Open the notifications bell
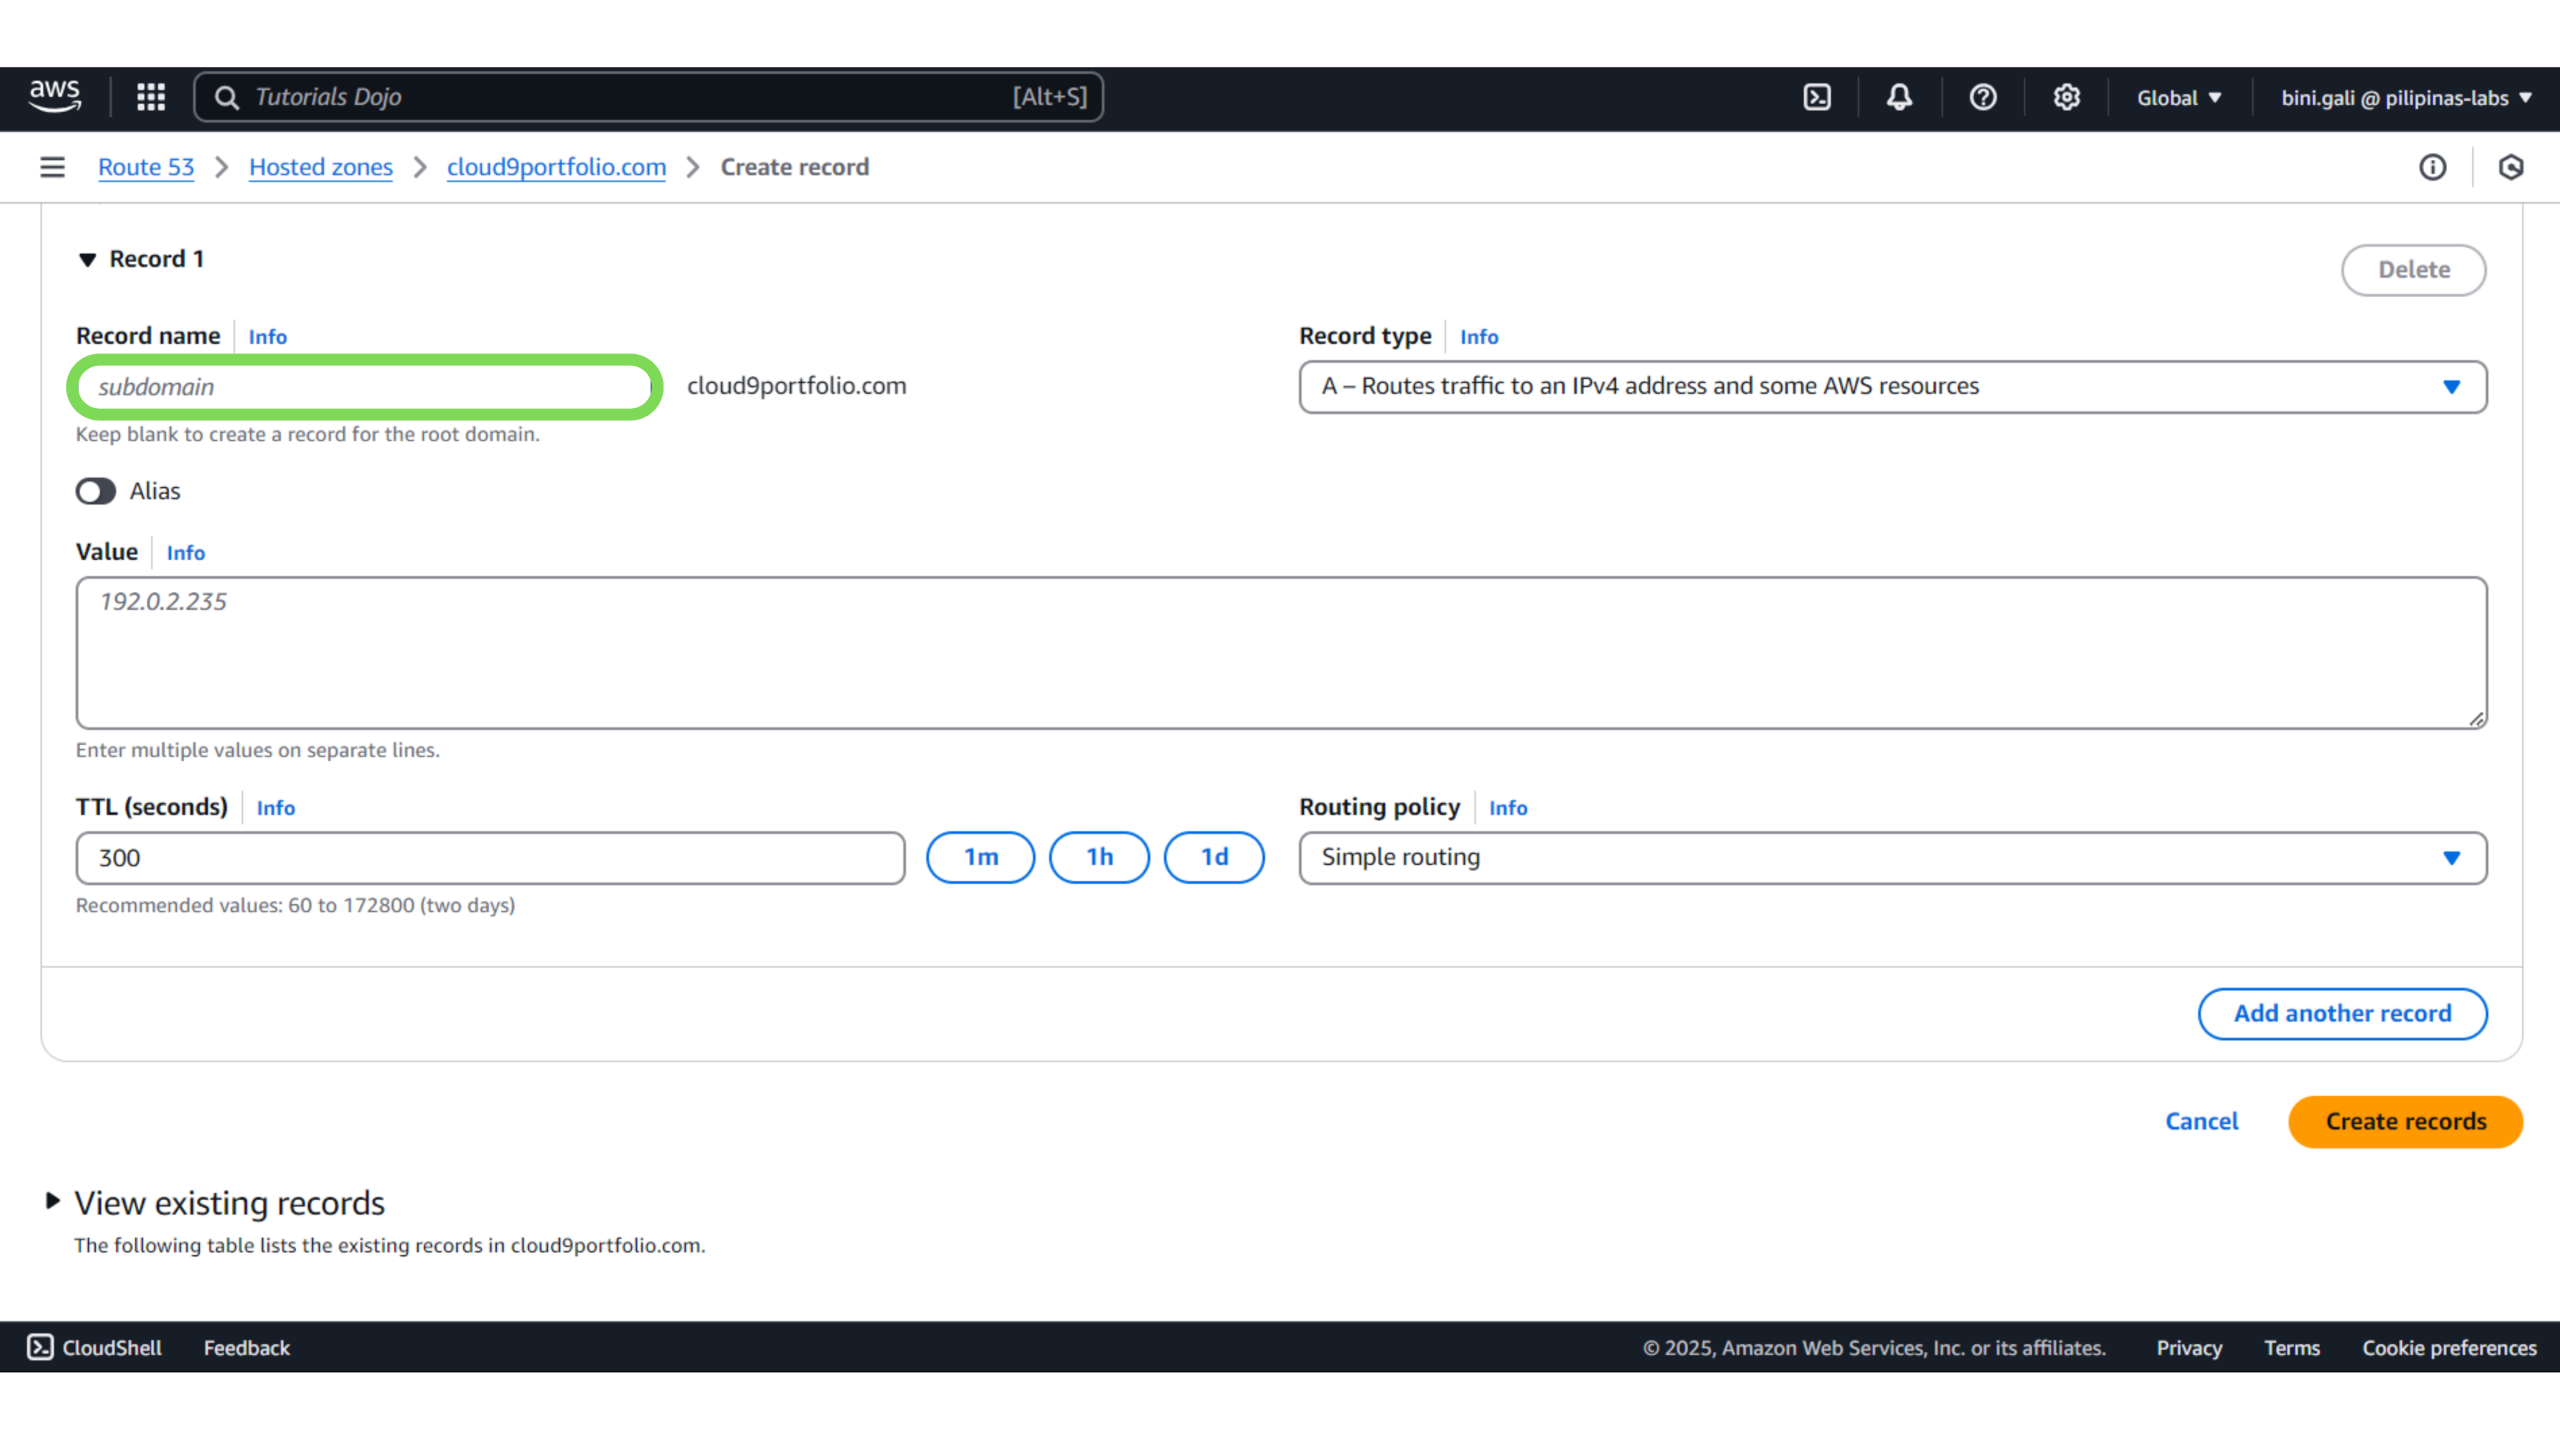Screen dimensions: 2560x1440 (1899, 97)
